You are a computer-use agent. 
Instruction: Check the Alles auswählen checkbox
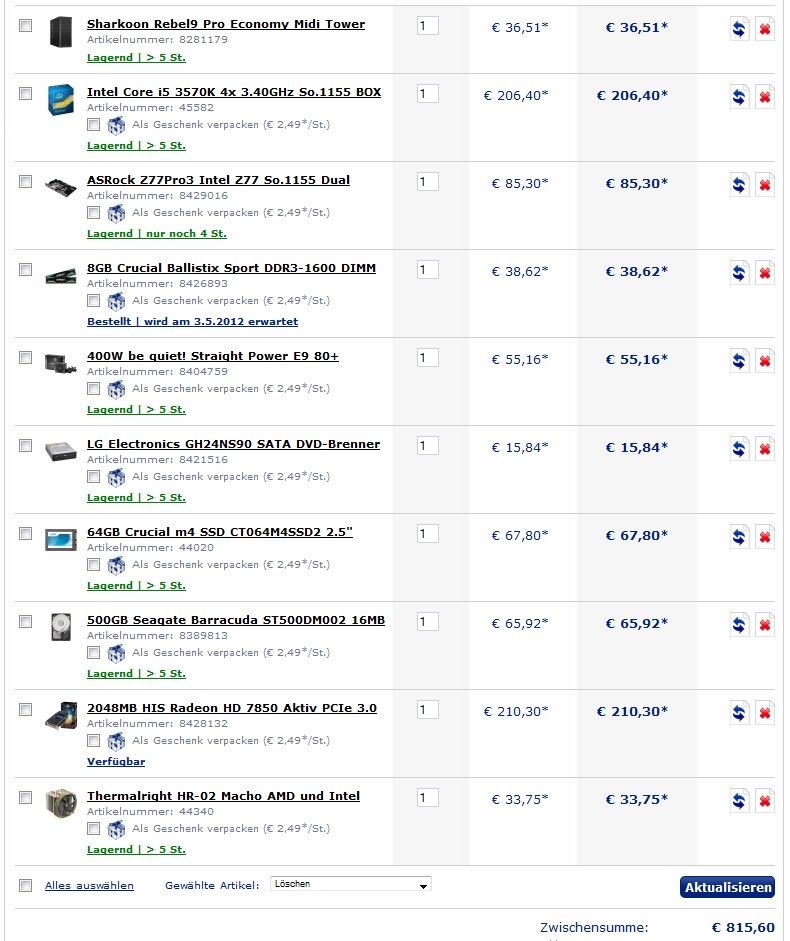[25, 885]
